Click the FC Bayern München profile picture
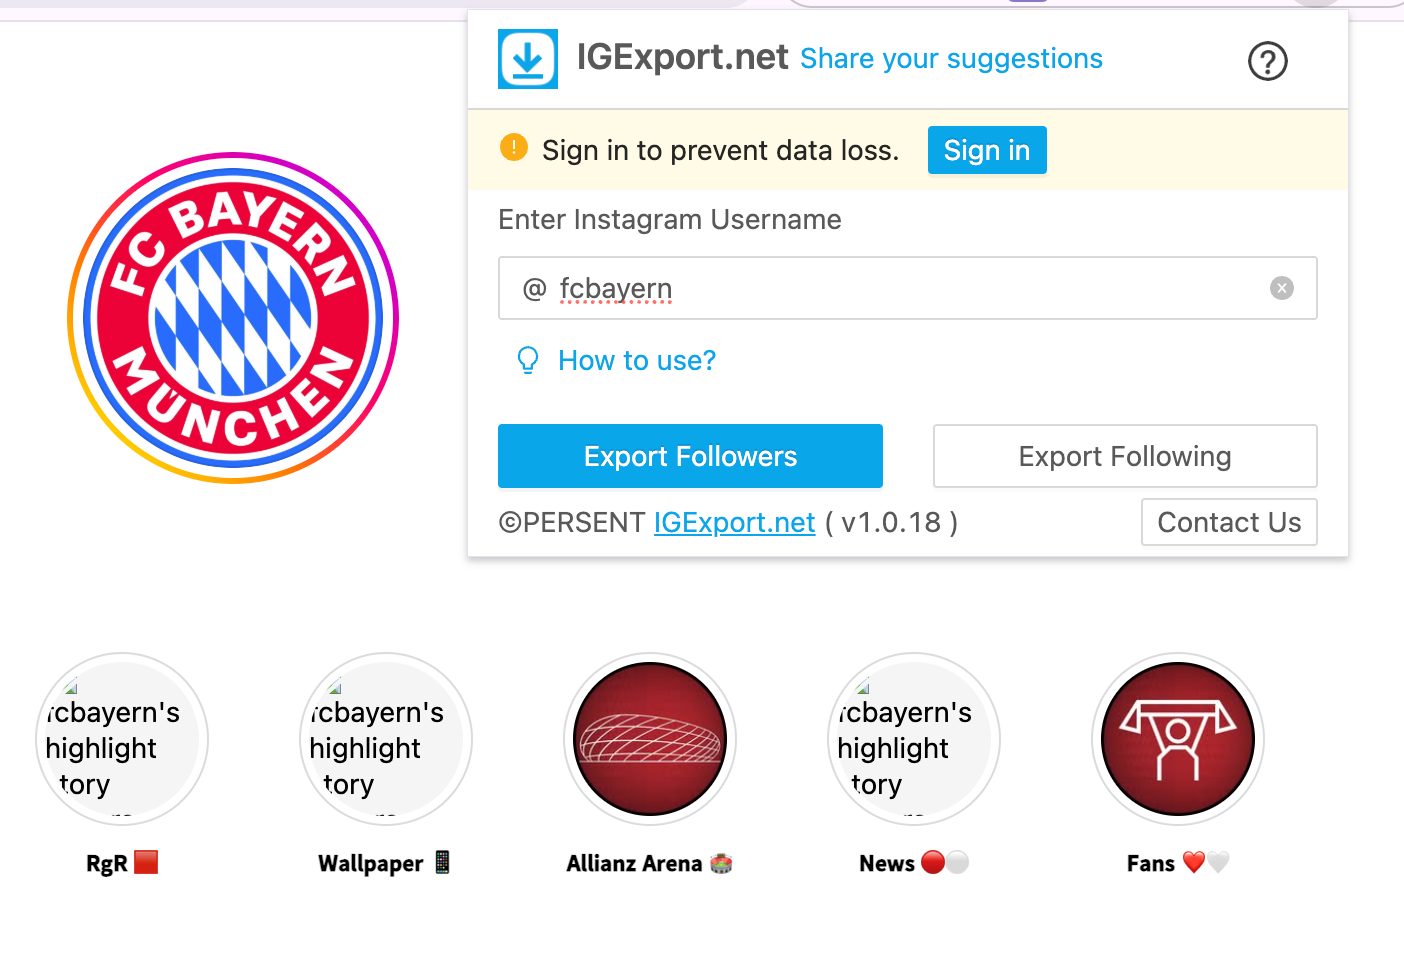This screenshot has width=1404, height=958. click(233, 318)
